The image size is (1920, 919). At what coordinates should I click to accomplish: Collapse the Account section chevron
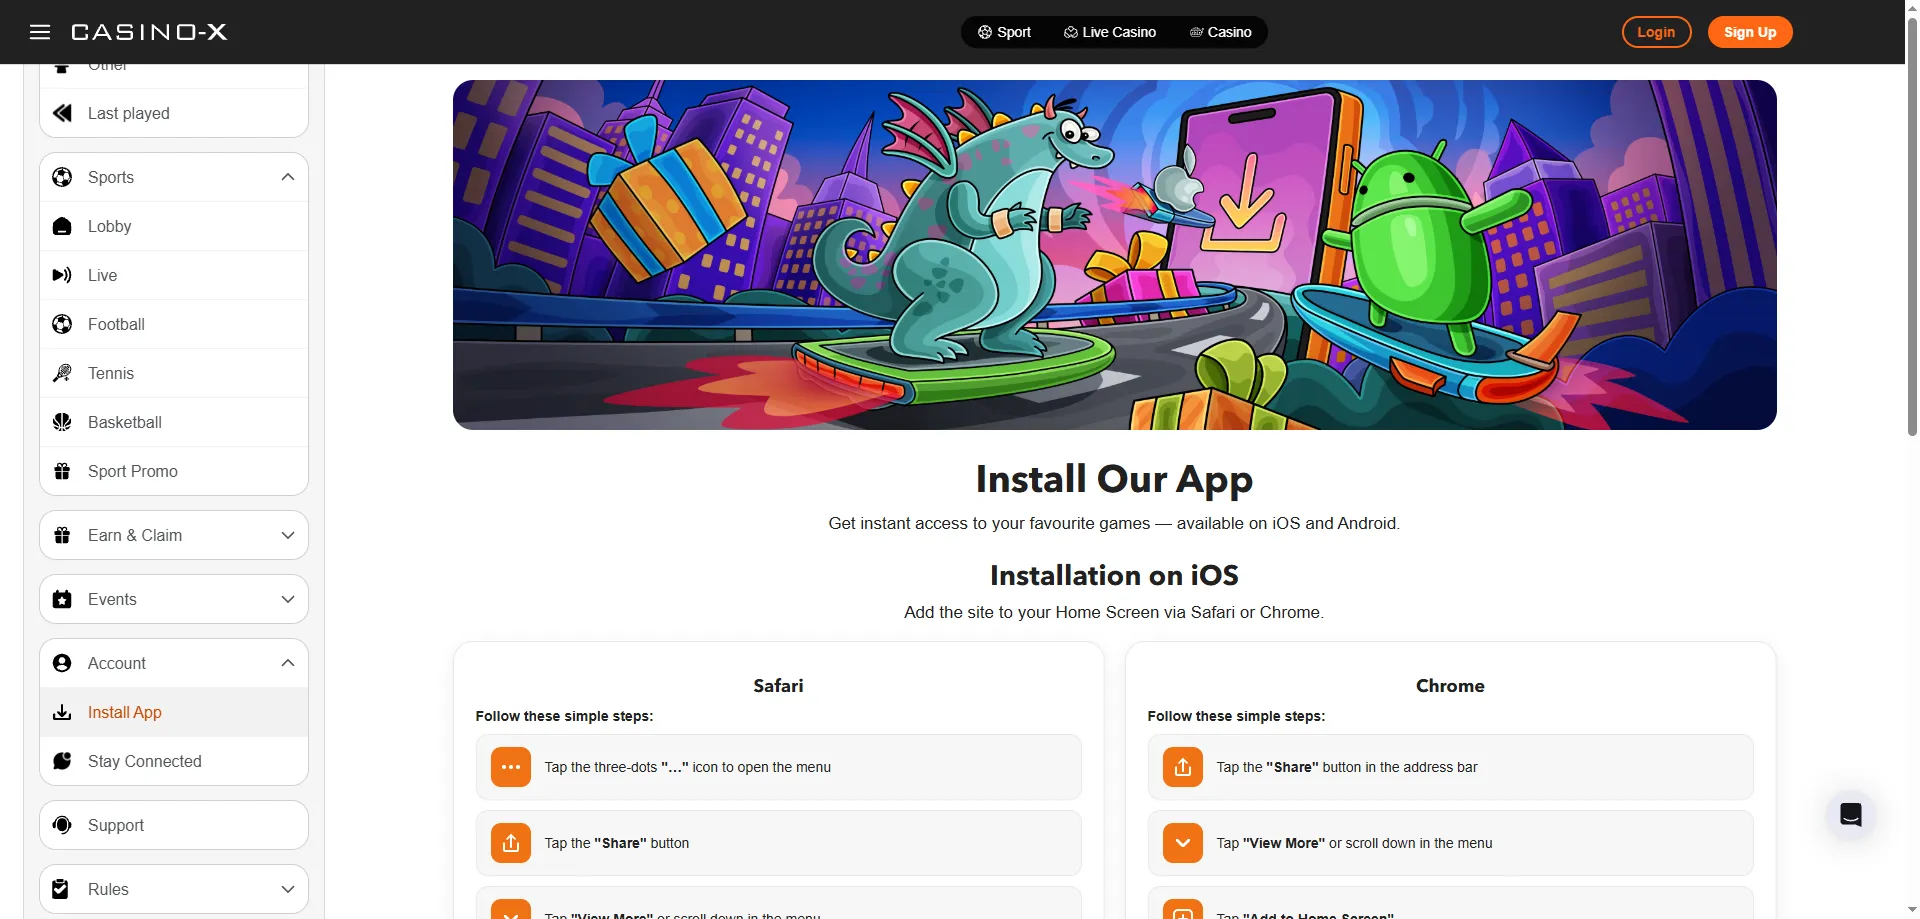point(288,663)
